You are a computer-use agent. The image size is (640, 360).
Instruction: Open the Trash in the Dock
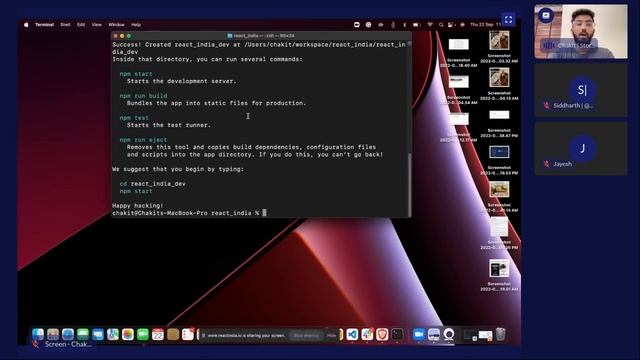(500, 334)
